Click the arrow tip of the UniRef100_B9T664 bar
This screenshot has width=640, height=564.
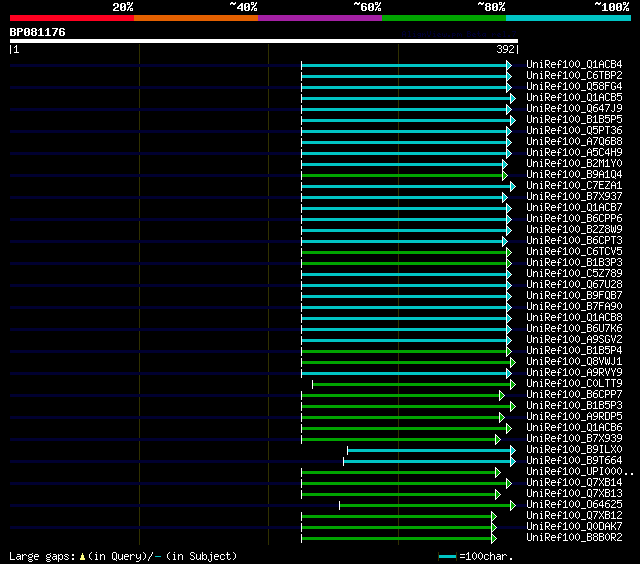[x=512, y=461]
